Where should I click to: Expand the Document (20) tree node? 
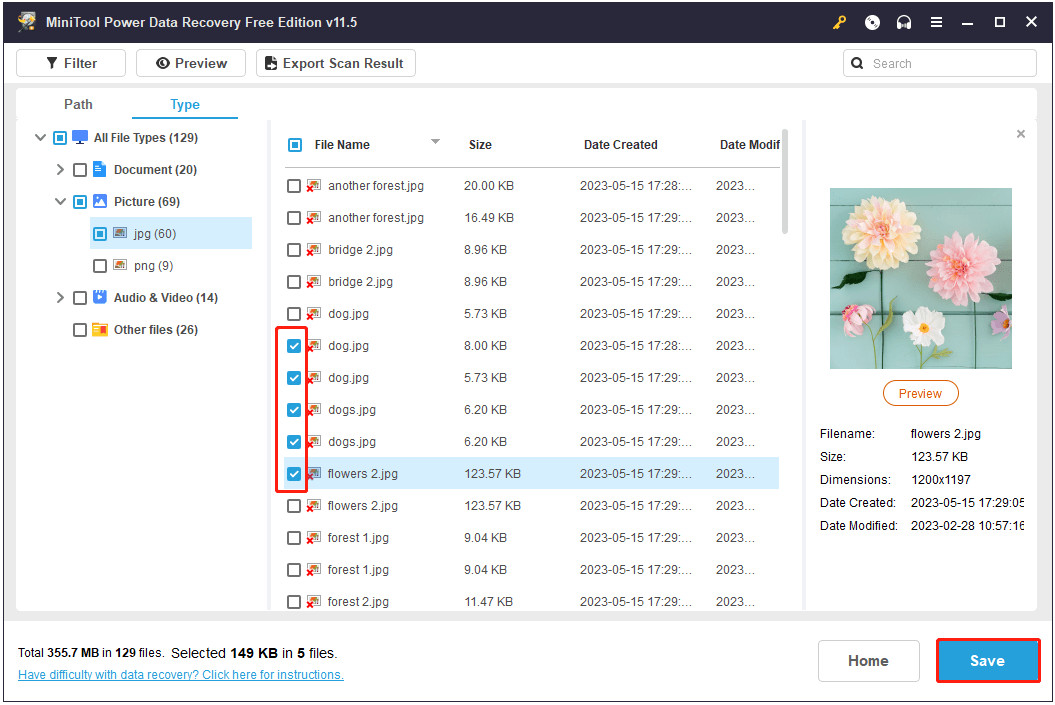tap(60, 170)
